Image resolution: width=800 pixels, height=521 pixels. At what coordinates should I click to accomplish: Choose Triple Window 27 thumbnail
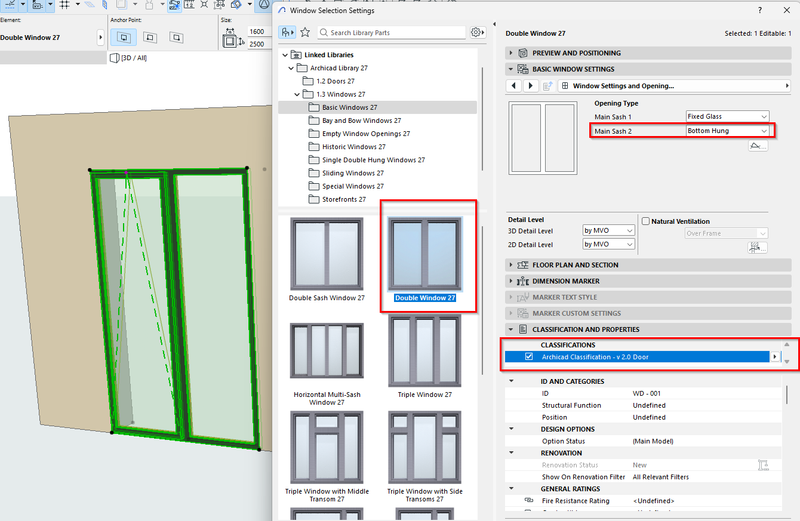pos(424,351)
